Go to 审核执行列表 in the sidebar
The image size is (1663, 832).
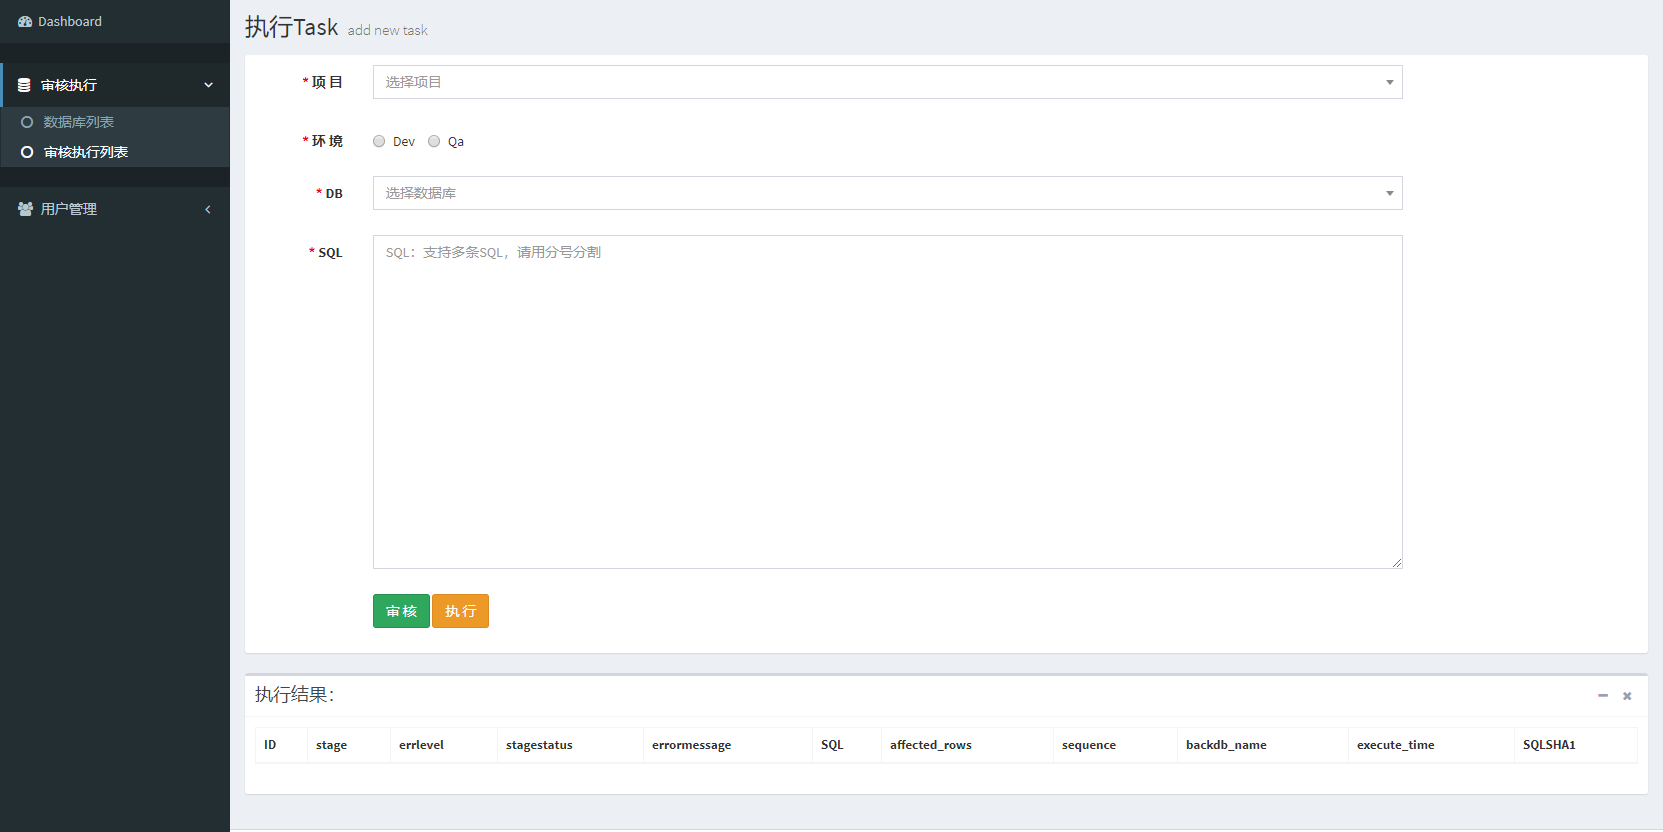coord(86,152)
